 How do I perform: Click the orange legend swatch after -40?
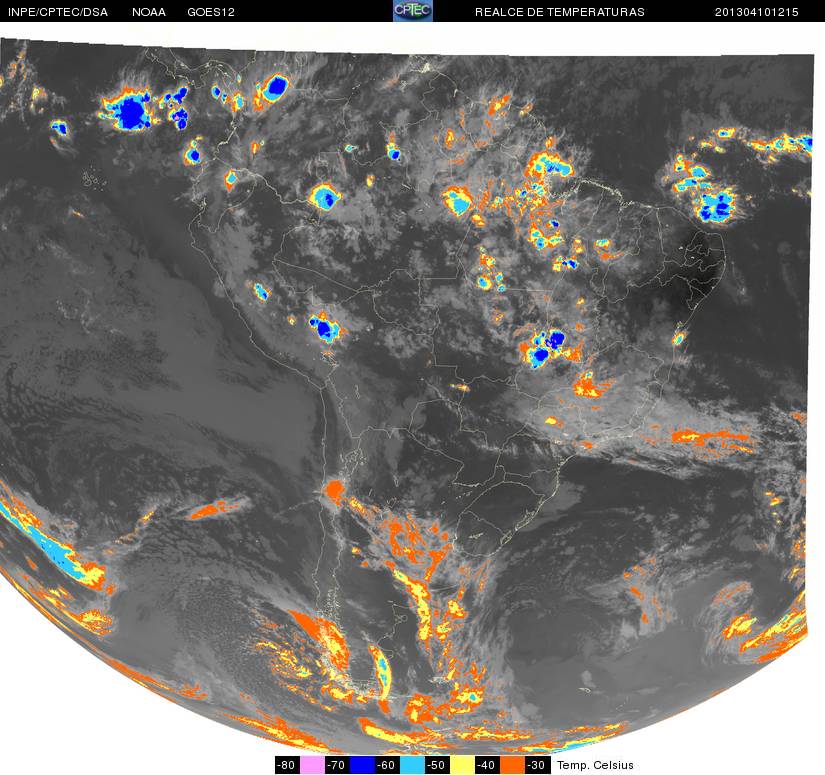coord(512,765)
